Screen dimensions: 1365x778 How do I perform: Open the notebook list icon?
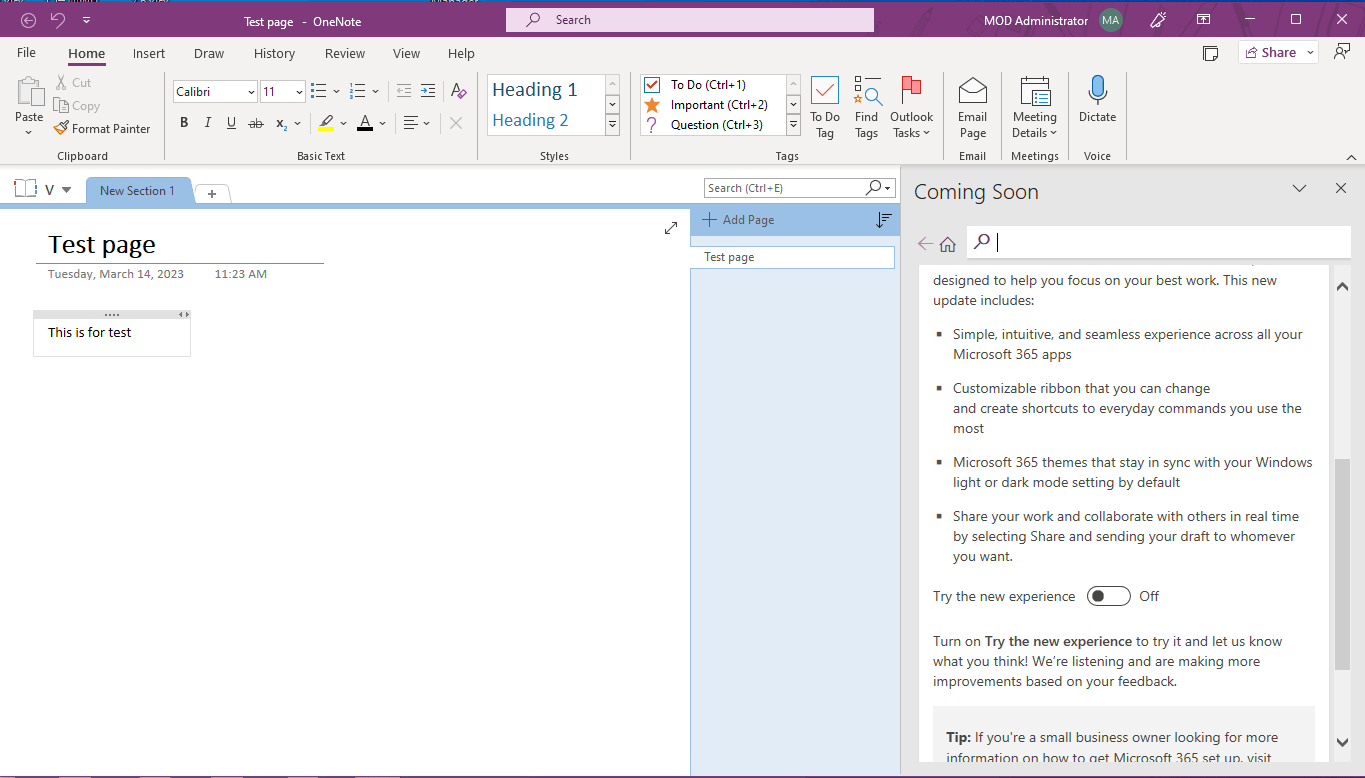pos(25,189)
